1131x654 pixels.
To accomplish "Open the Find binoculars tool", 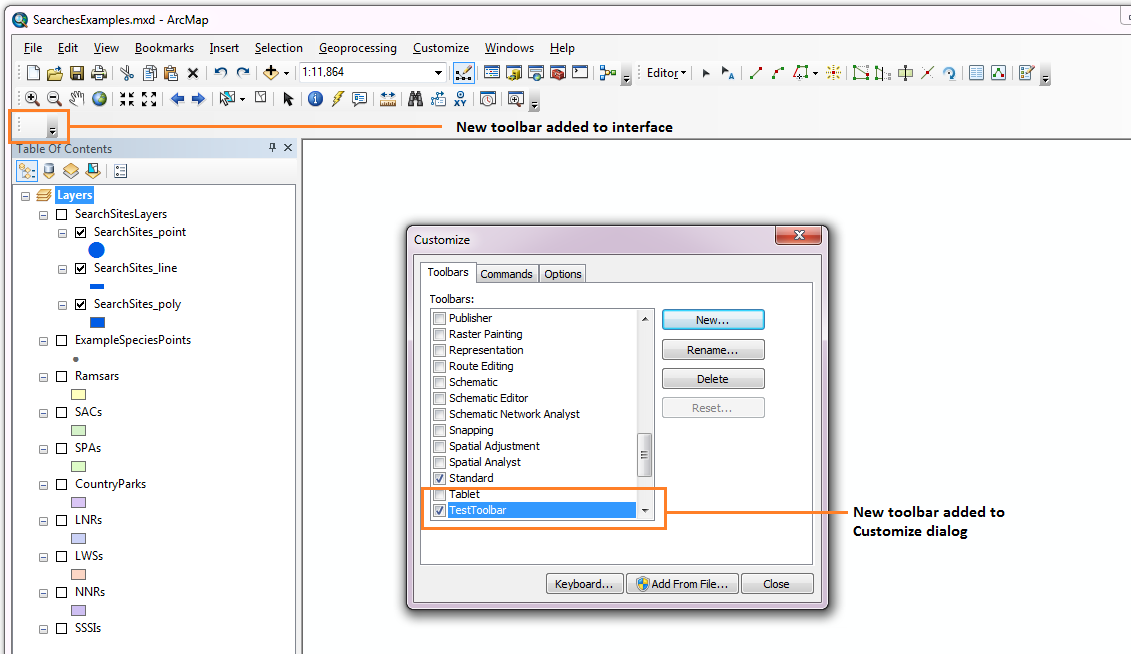I will pos(415,99).
